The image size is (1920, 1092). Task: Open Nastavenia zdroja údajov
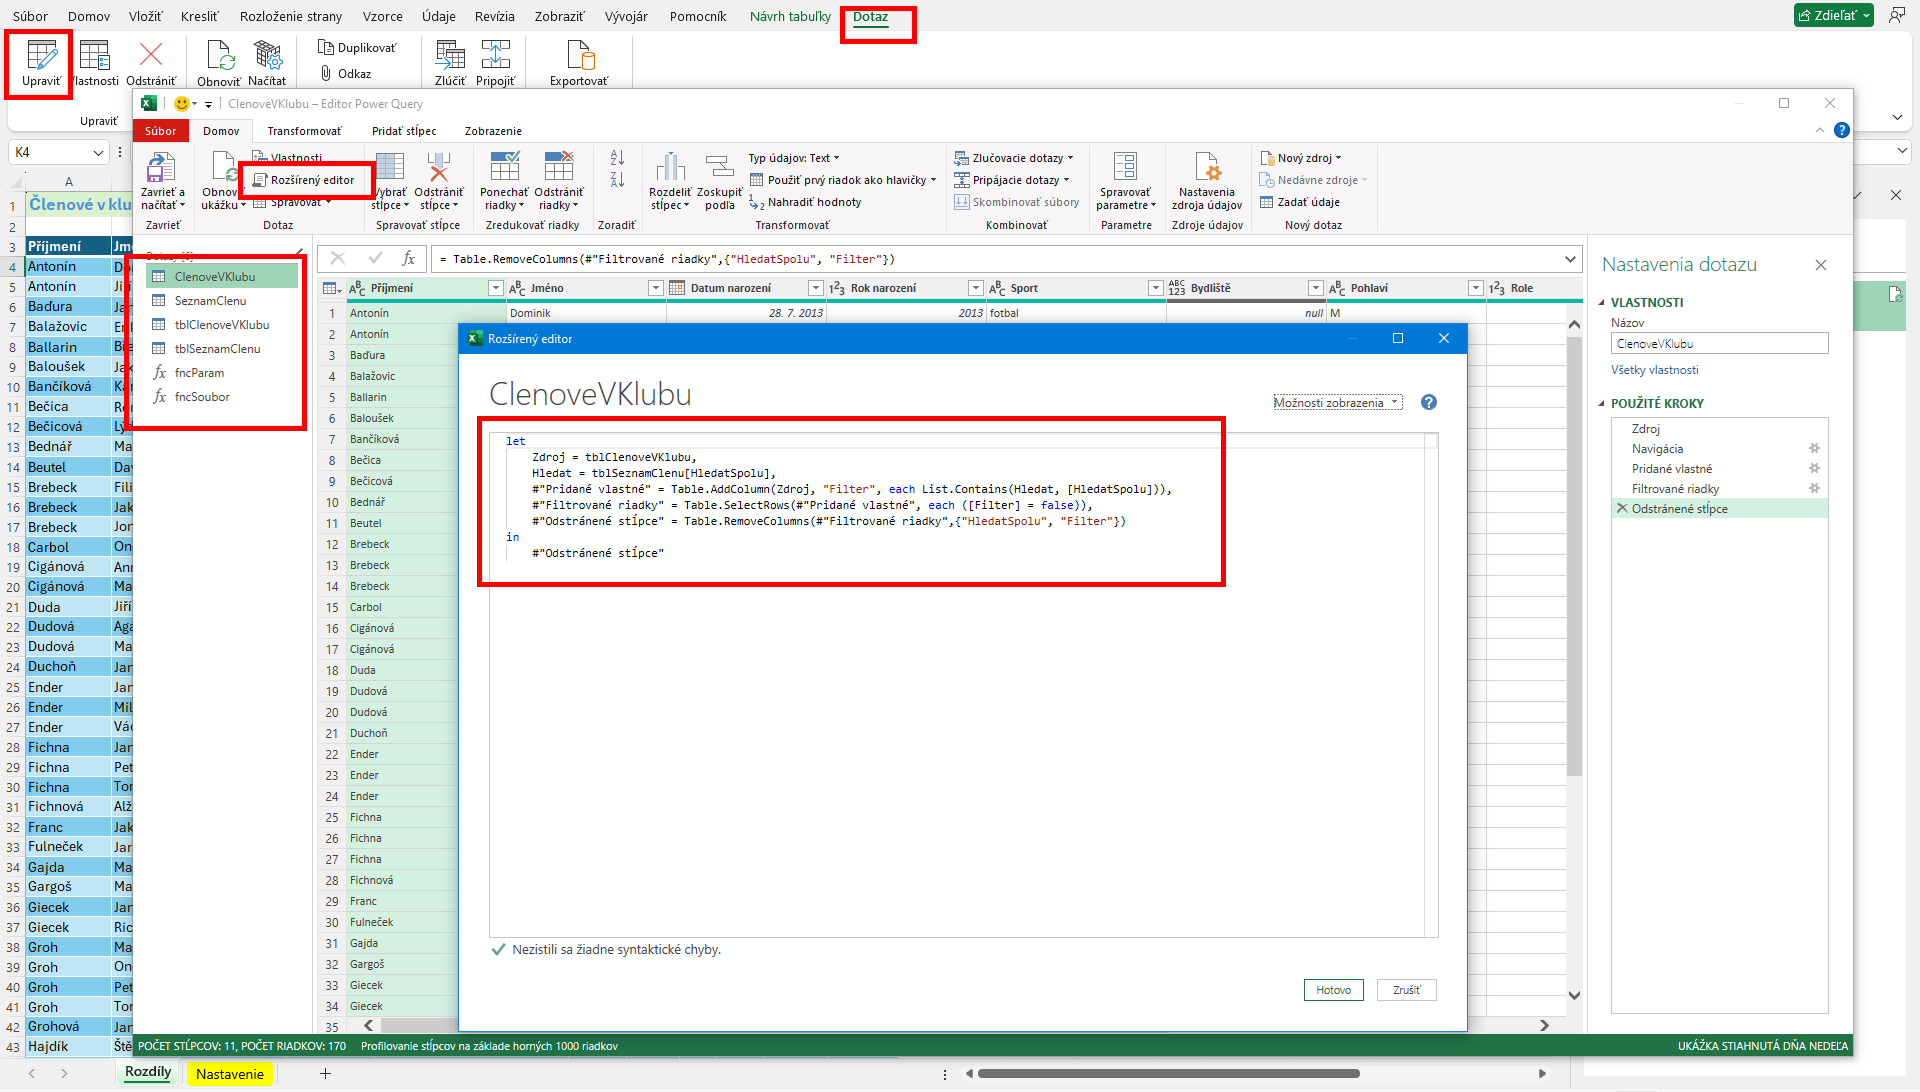click(1207, 170)
